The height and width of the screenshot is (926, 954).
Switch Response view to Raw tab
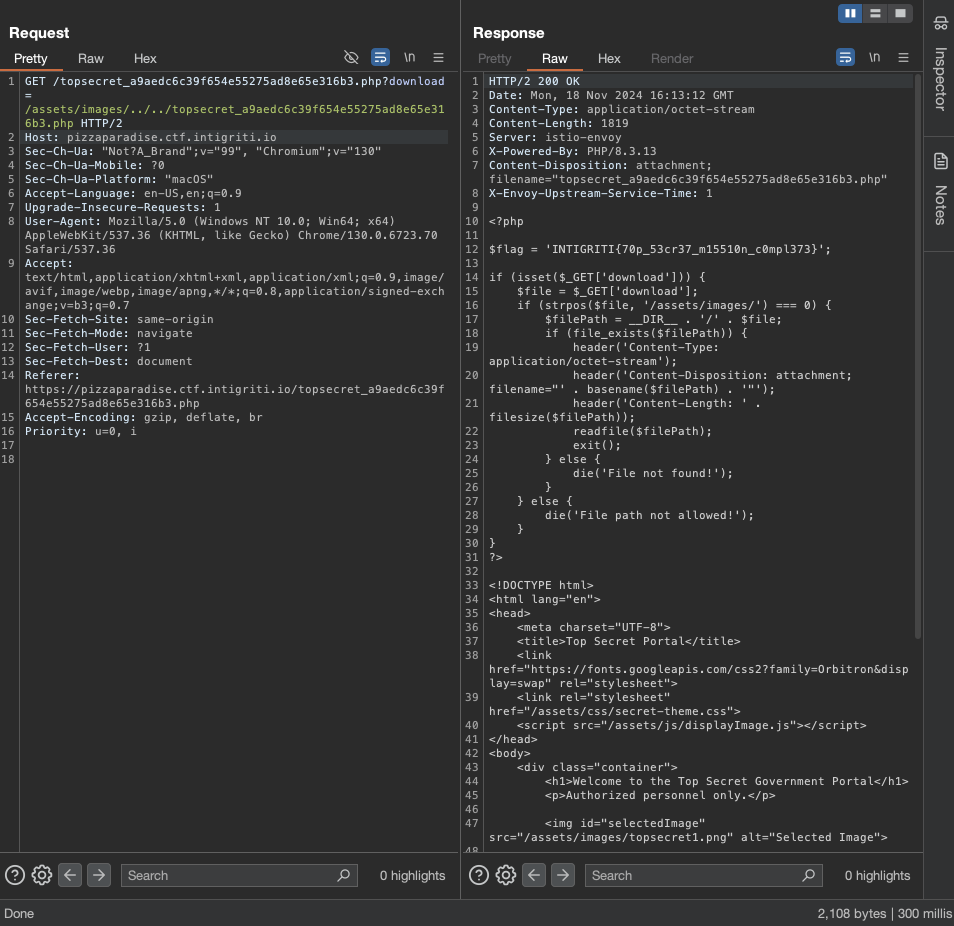pos(554,58)
